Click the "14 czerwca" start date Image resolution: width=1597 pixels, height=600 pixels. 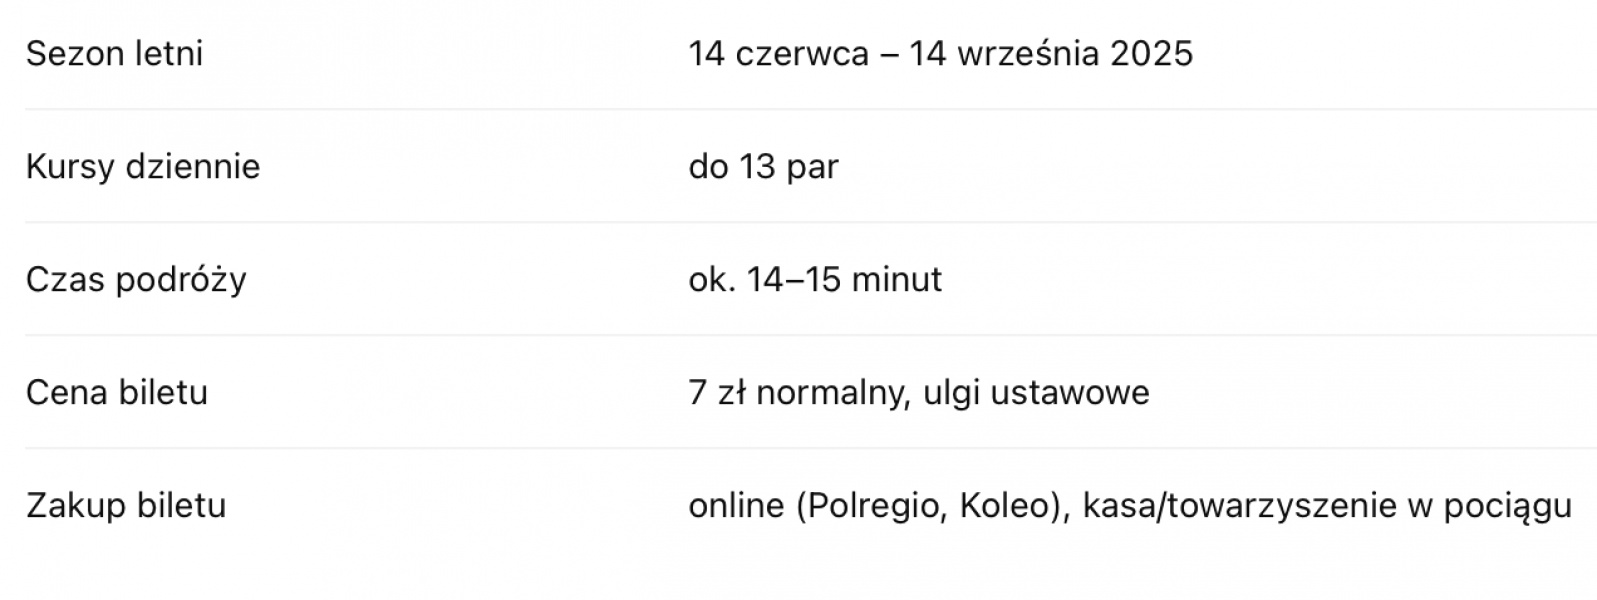pos(778,54)
